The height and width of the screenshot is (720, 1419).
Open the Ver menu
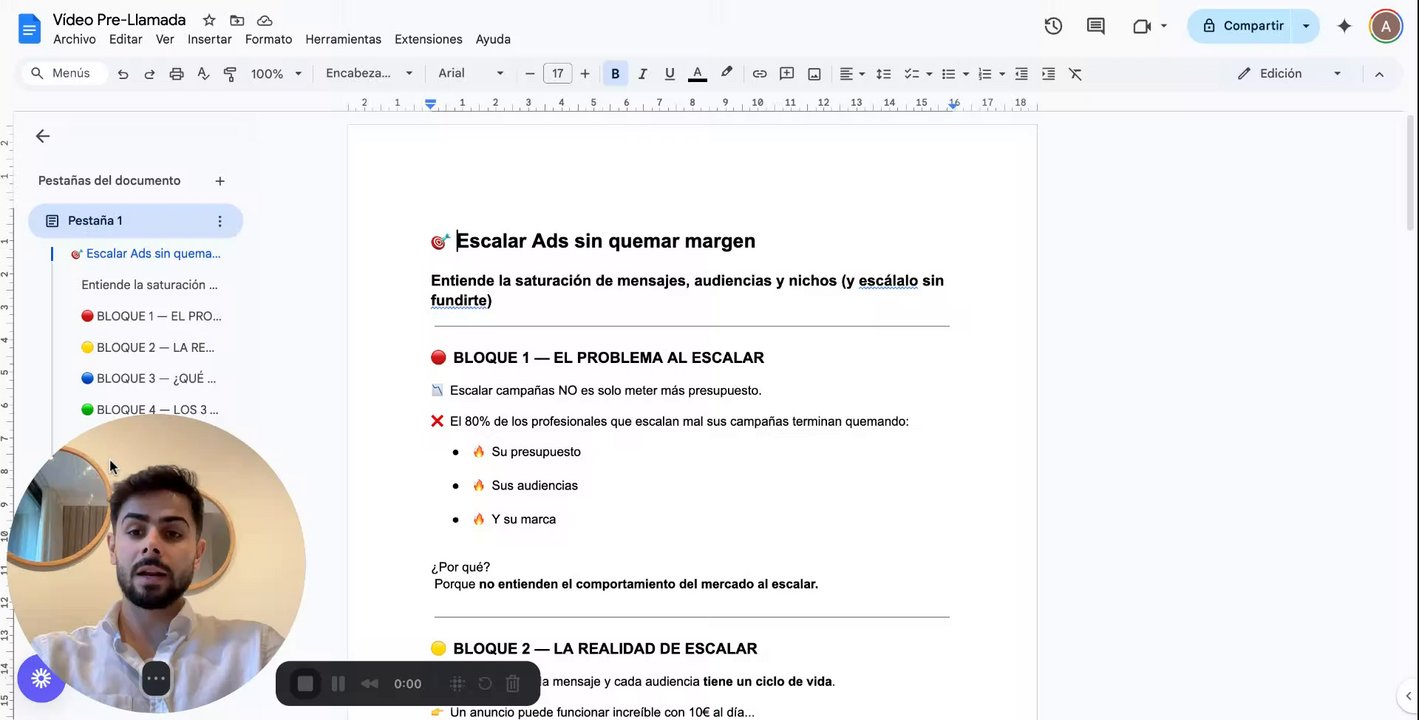165,39
